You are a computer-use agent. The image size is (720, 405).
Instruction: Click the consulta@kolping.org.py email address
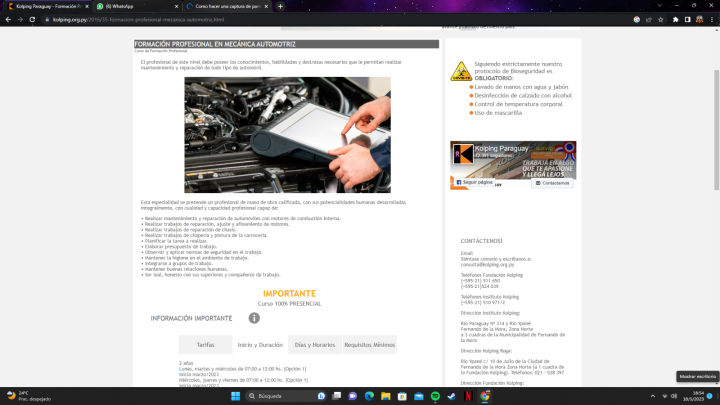(487, 264)
